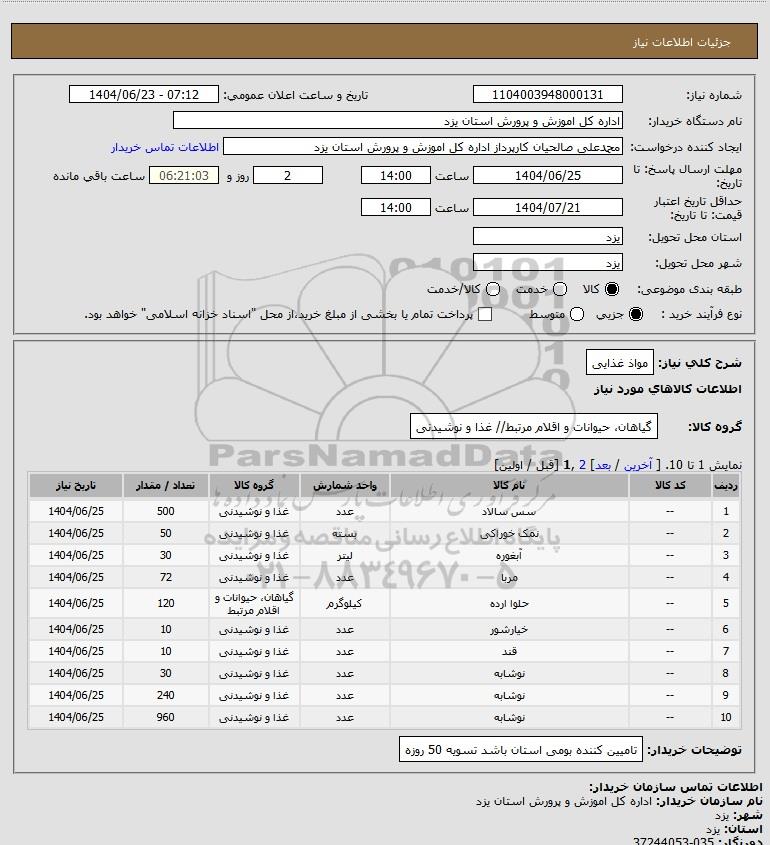This screenshot has height=845, width=770.
Task: Toggle the Islamic treasury payment checkbox
Action: 485,314
